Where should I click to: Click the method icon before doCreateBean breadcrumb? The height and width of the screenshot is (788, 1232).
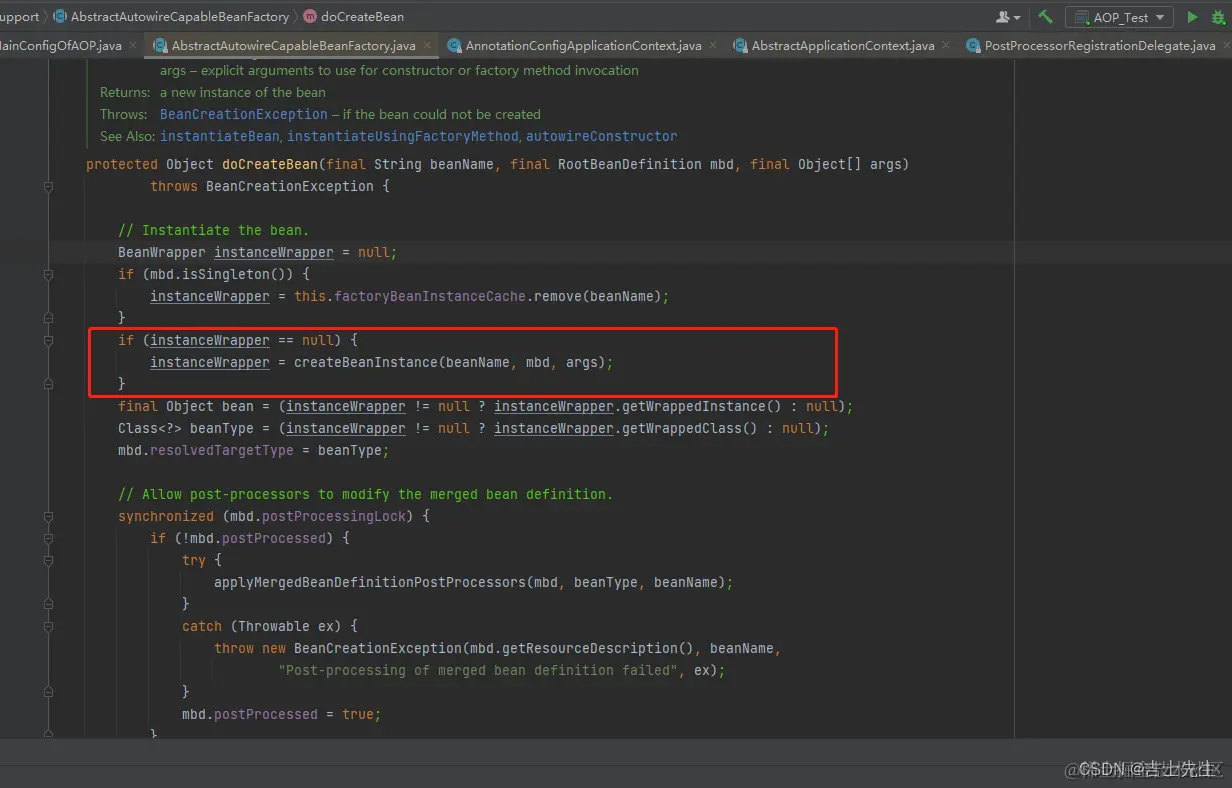point(309,17)
